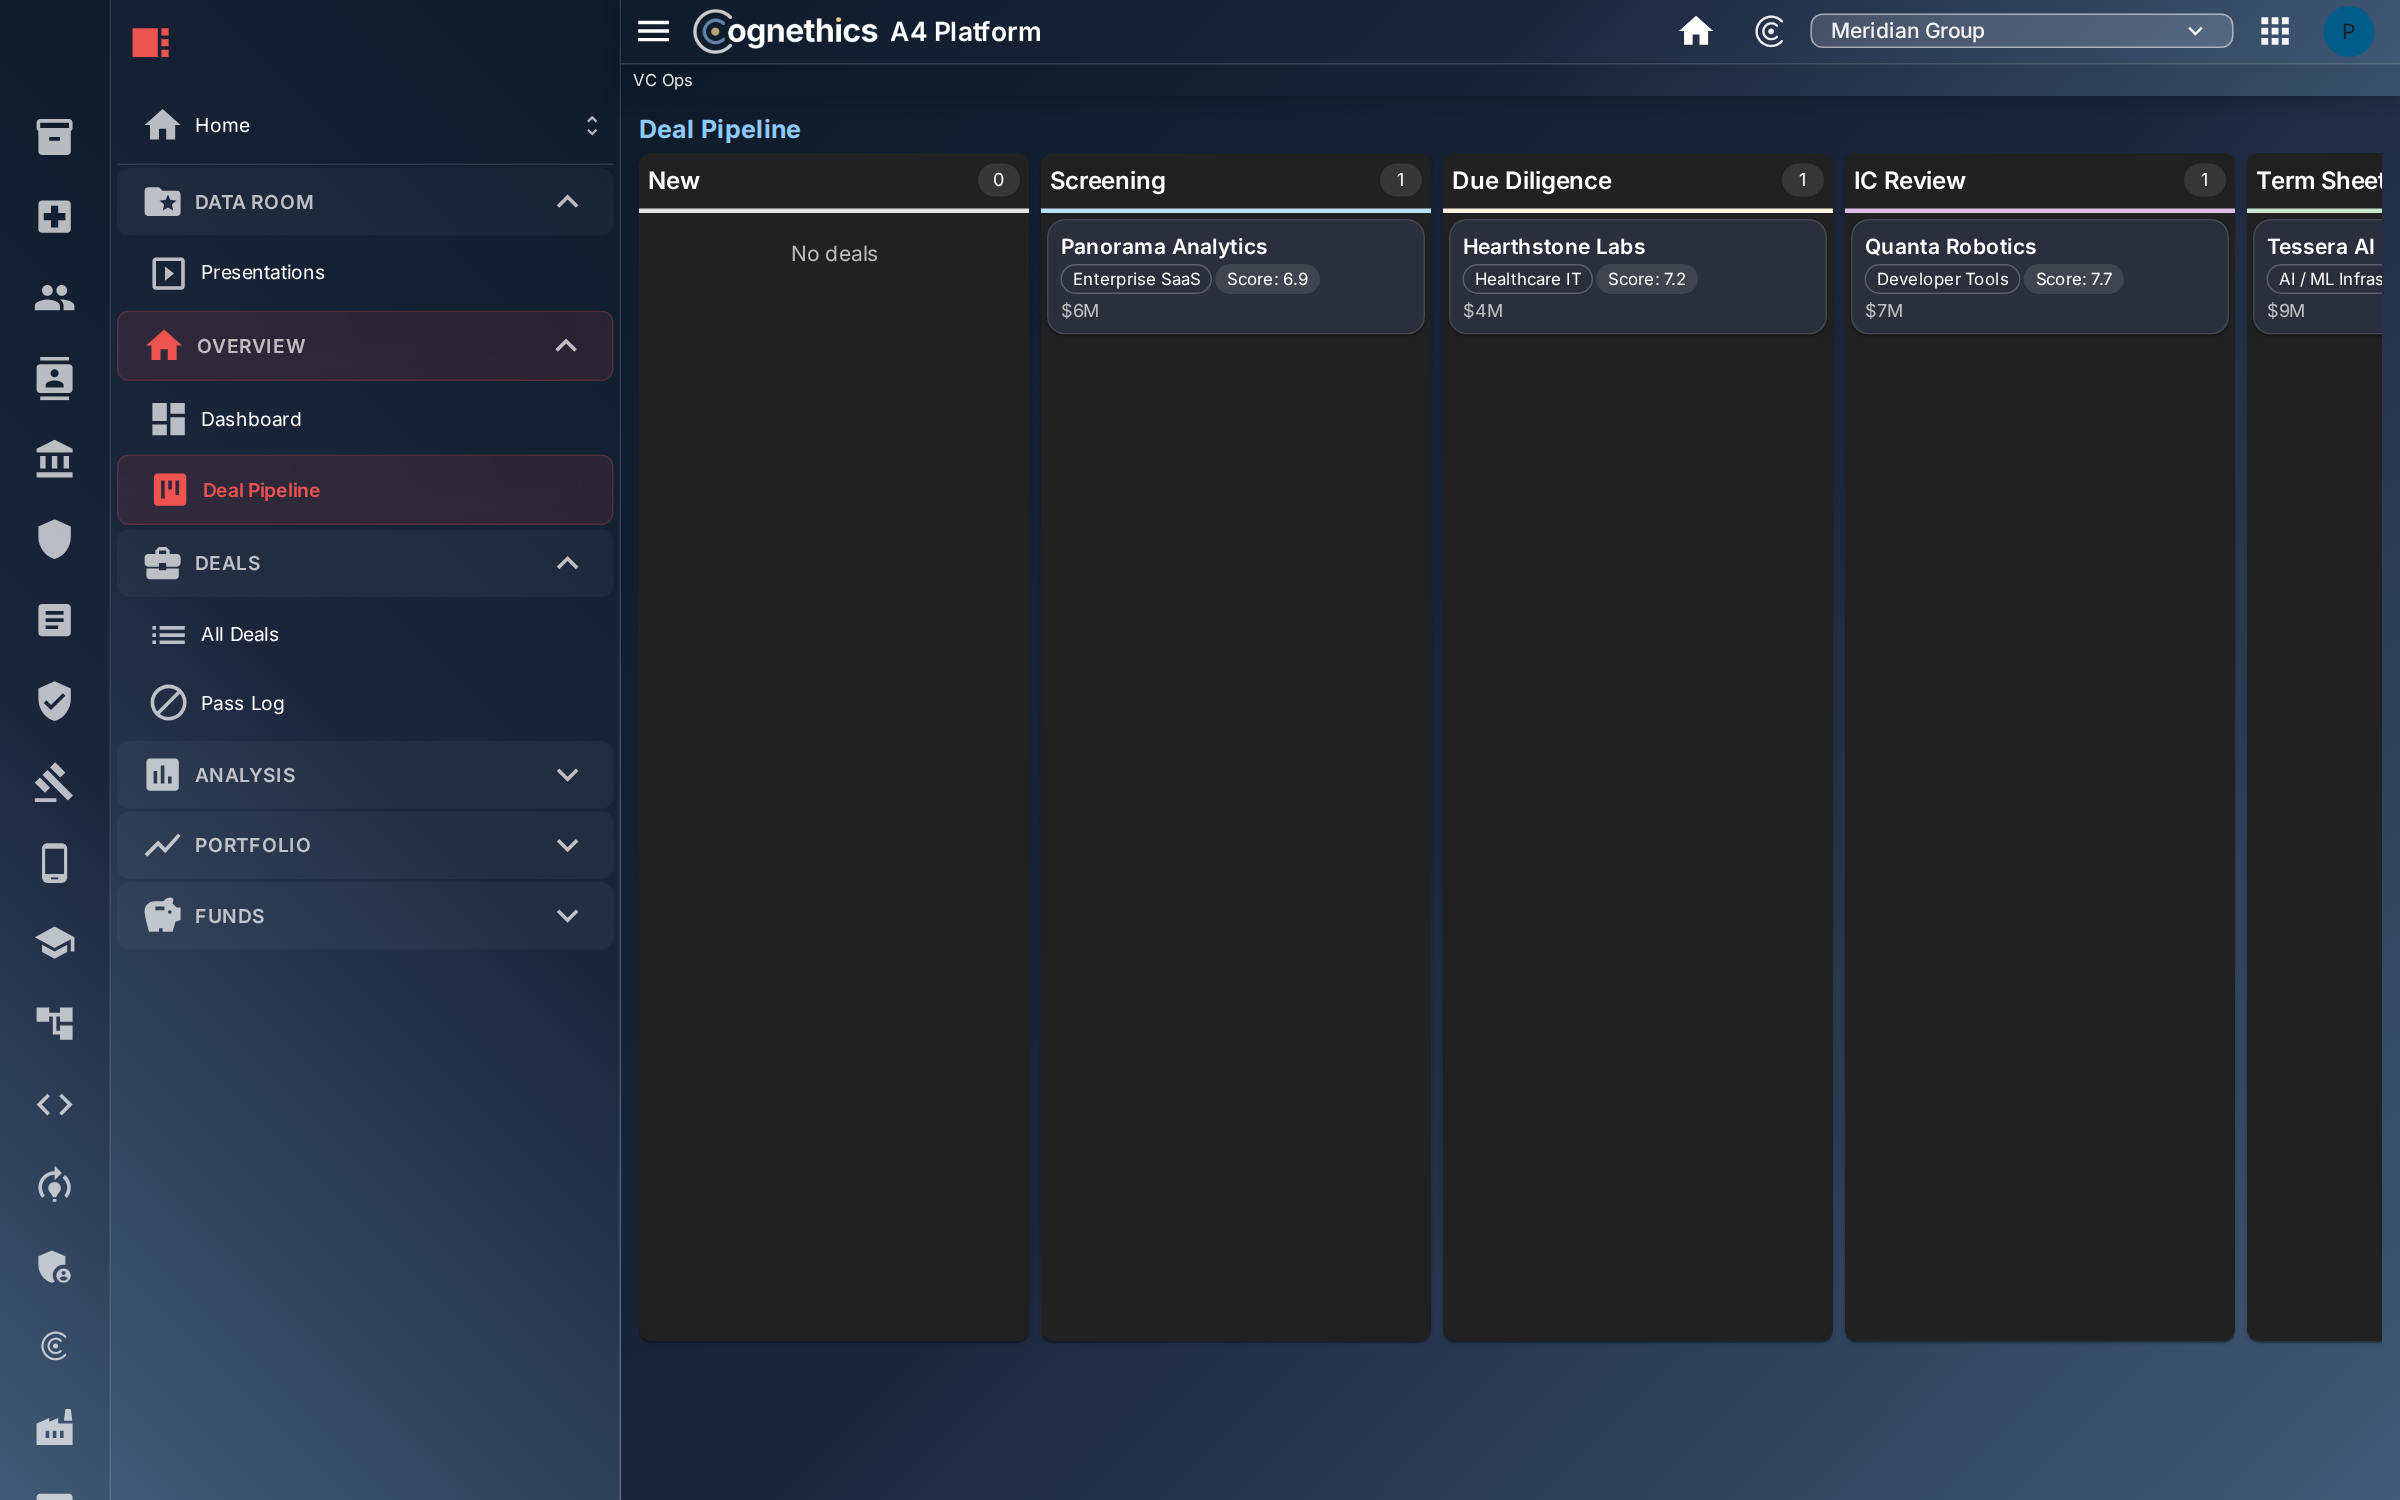Open the user profile avatar P
The width and height of the screenshot is (2400, 1500).
2348,32
